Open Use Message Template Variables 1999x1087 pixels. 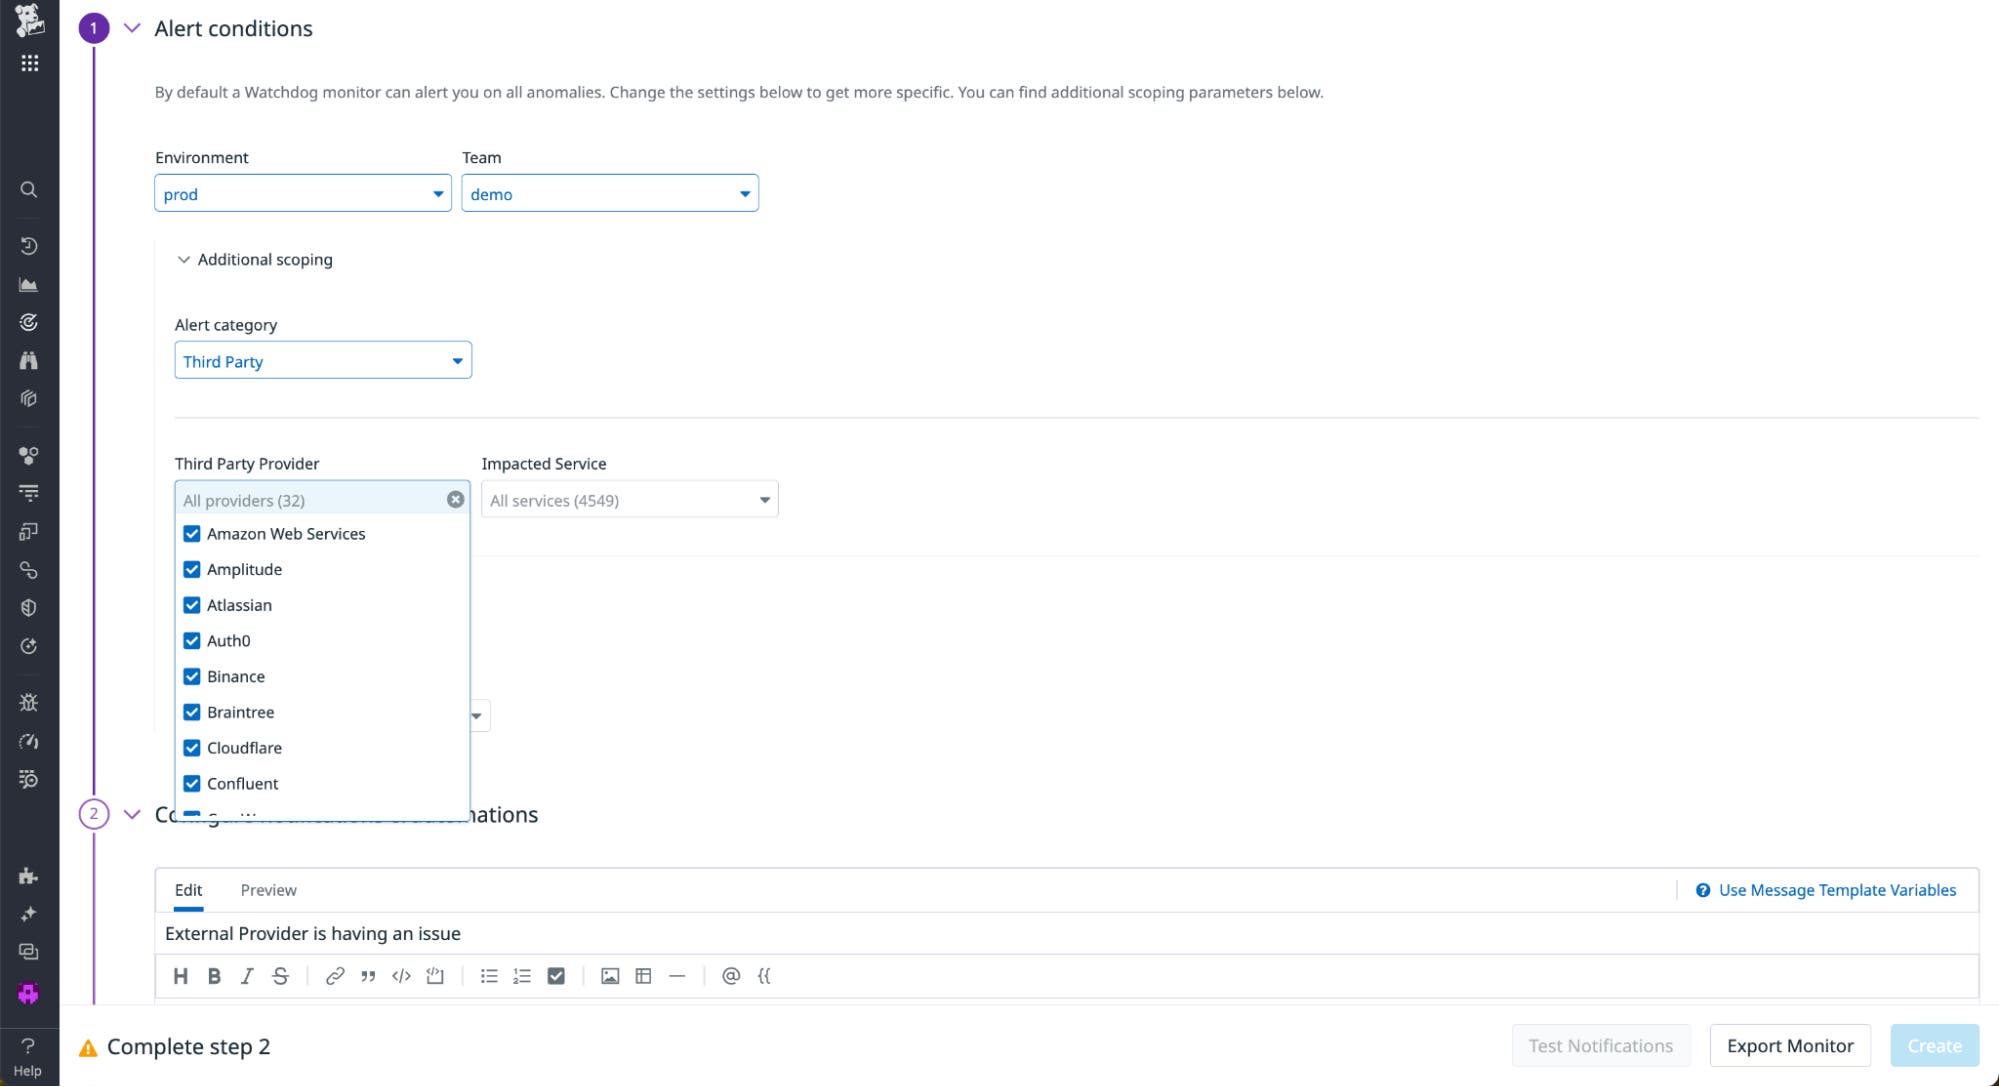(1836, 890)
